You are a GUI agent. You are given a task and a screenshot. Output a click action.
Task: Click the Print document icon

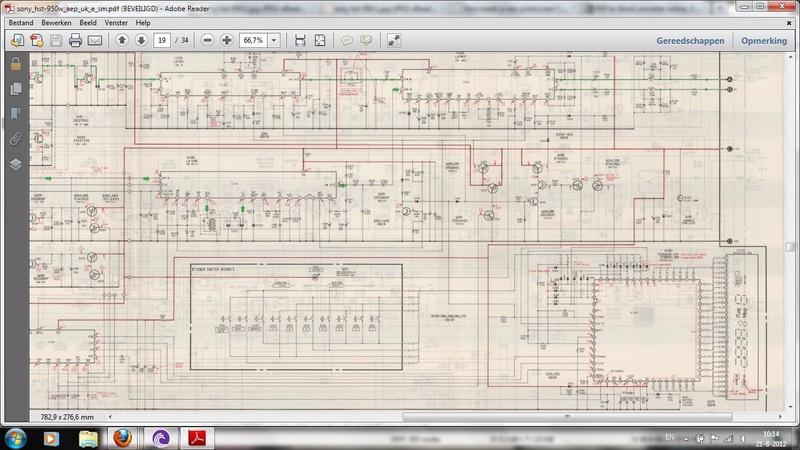[75, 41]
